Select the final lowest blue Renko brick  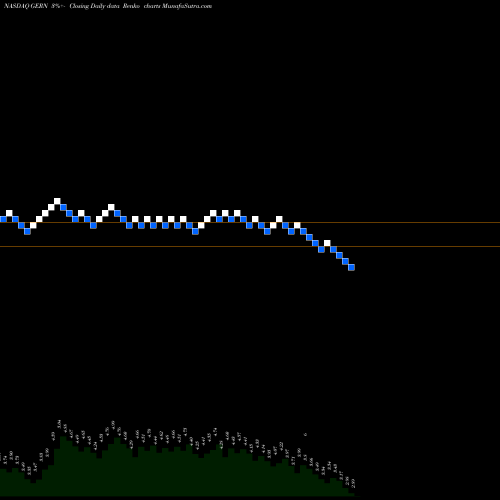[x=351, y=267]
